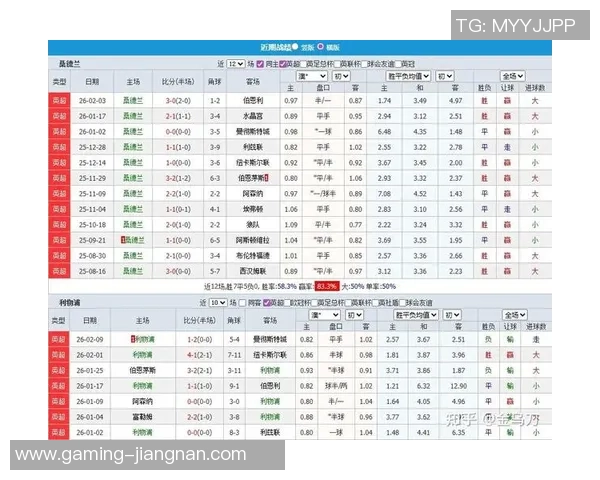Viewport: 600px width, 480px height.
Task: Open away team 曼彻斯特城 in 26-01-02 桑德兰 row
Action: [253, 132]
